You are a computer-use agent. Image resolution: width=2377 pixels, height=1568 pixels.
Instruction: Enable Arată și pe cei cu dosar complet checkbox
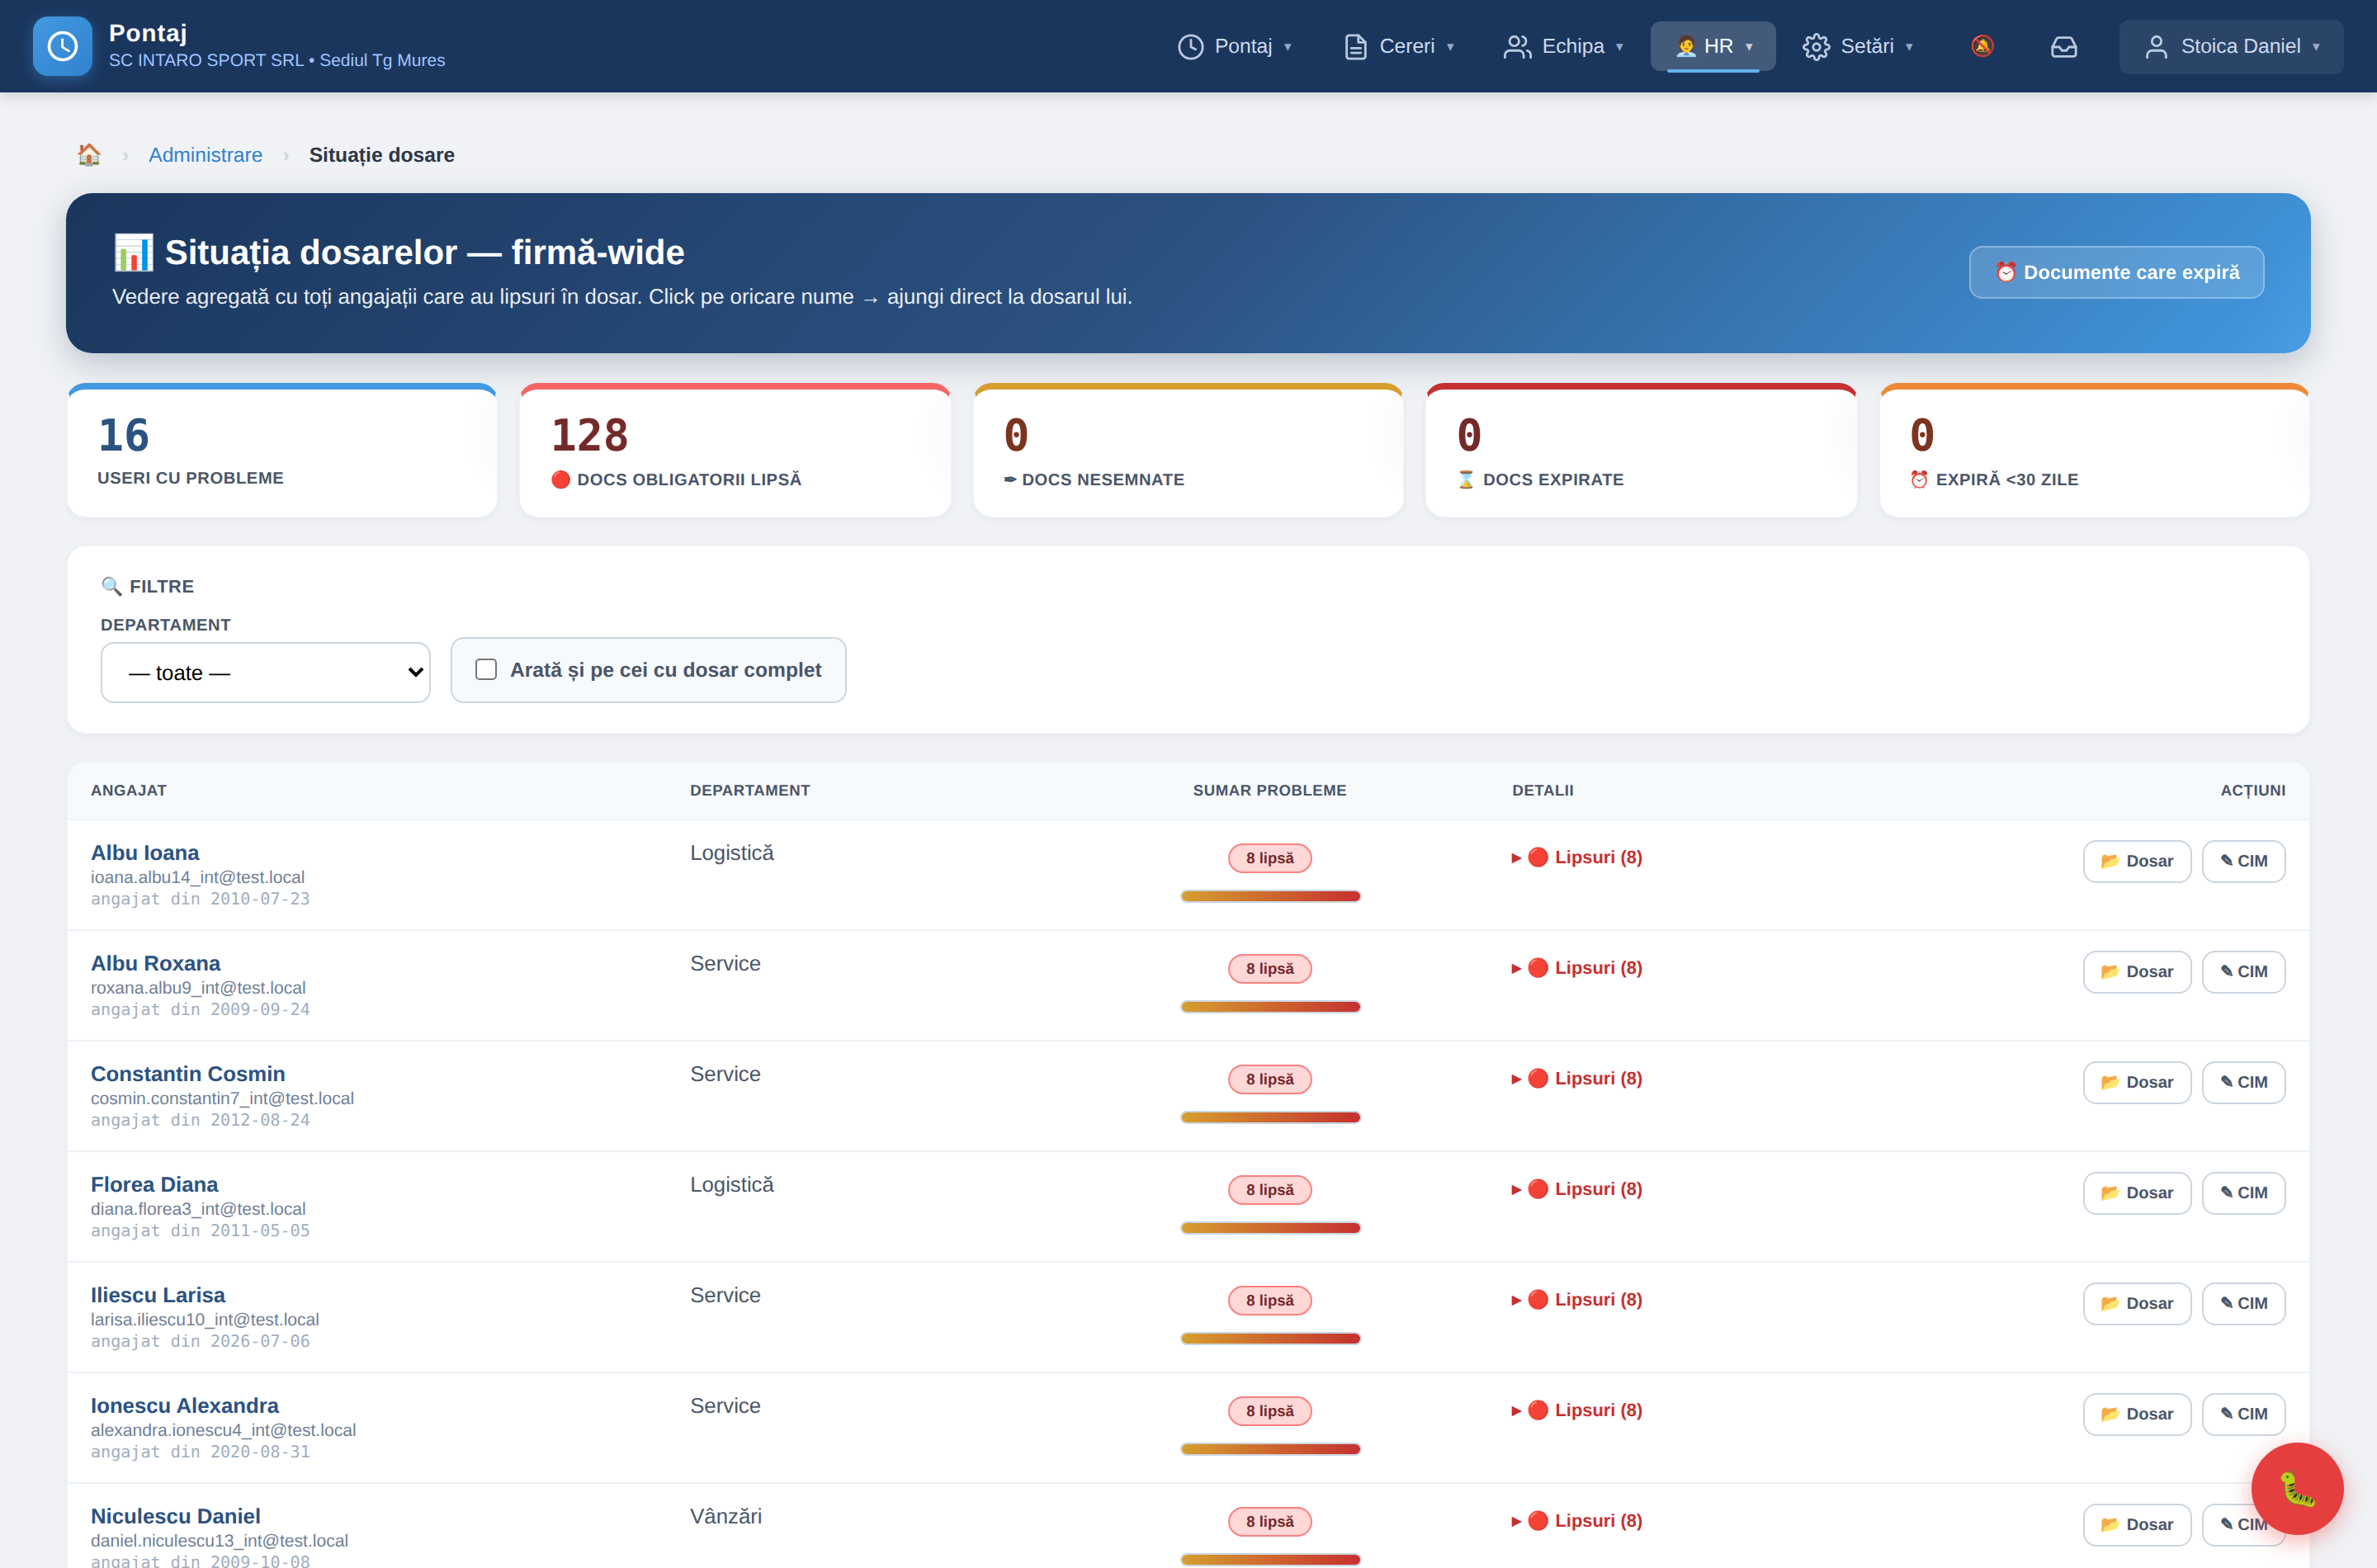coord(486,669)
